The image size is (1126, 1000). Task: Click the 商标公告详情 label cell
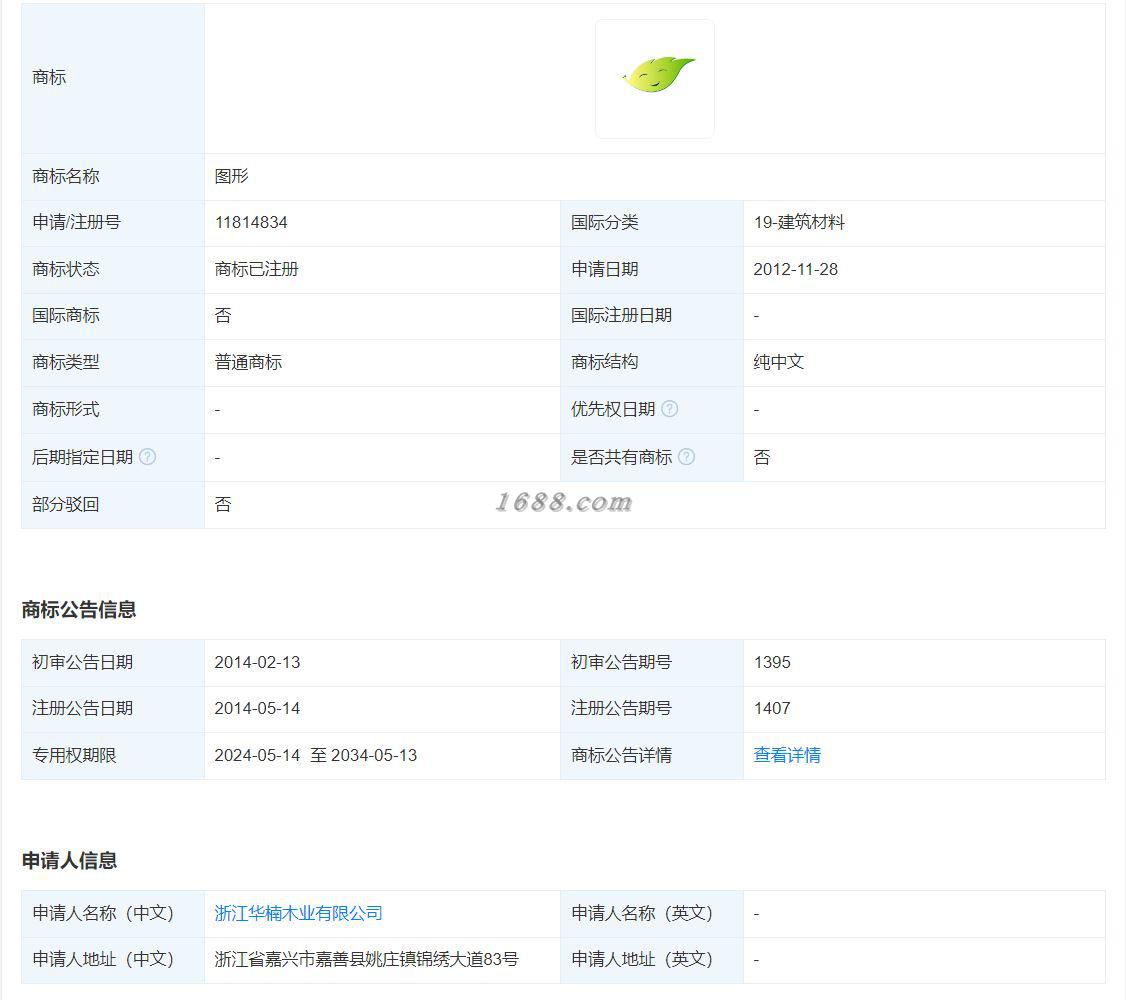(651, 756)
